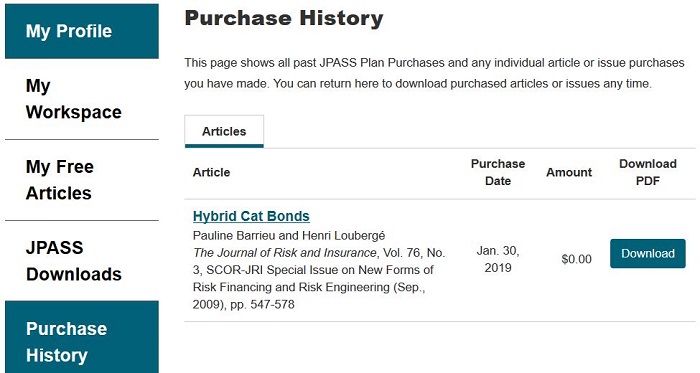Select JPASS Downloads in the sidebar

tap(82, 261)
